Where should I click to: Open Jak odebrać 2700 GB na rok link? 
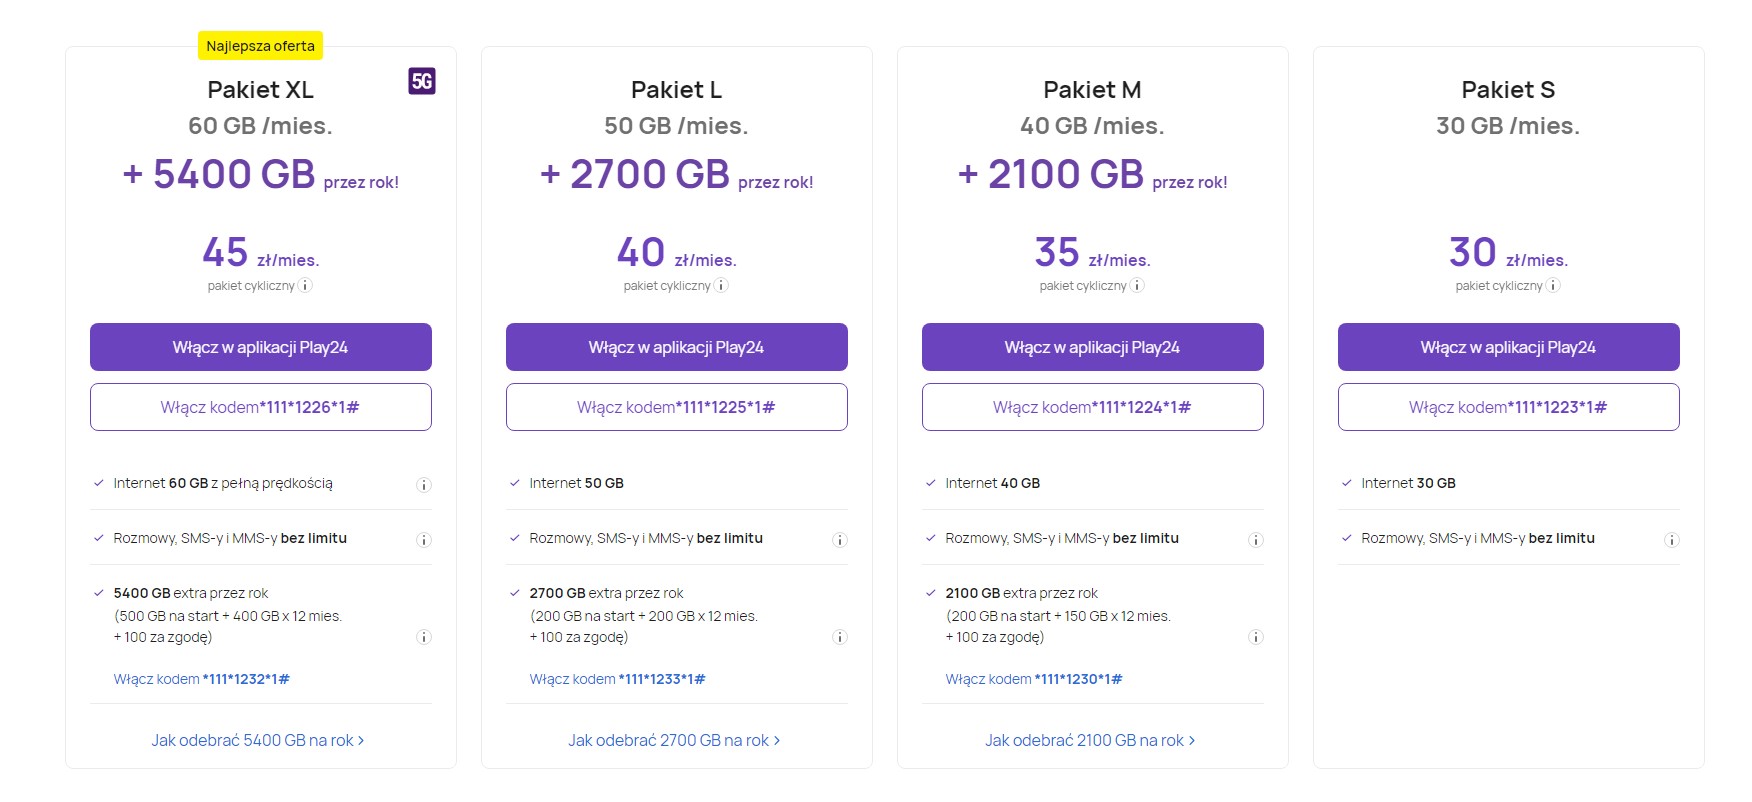click(x=674, y=740)
